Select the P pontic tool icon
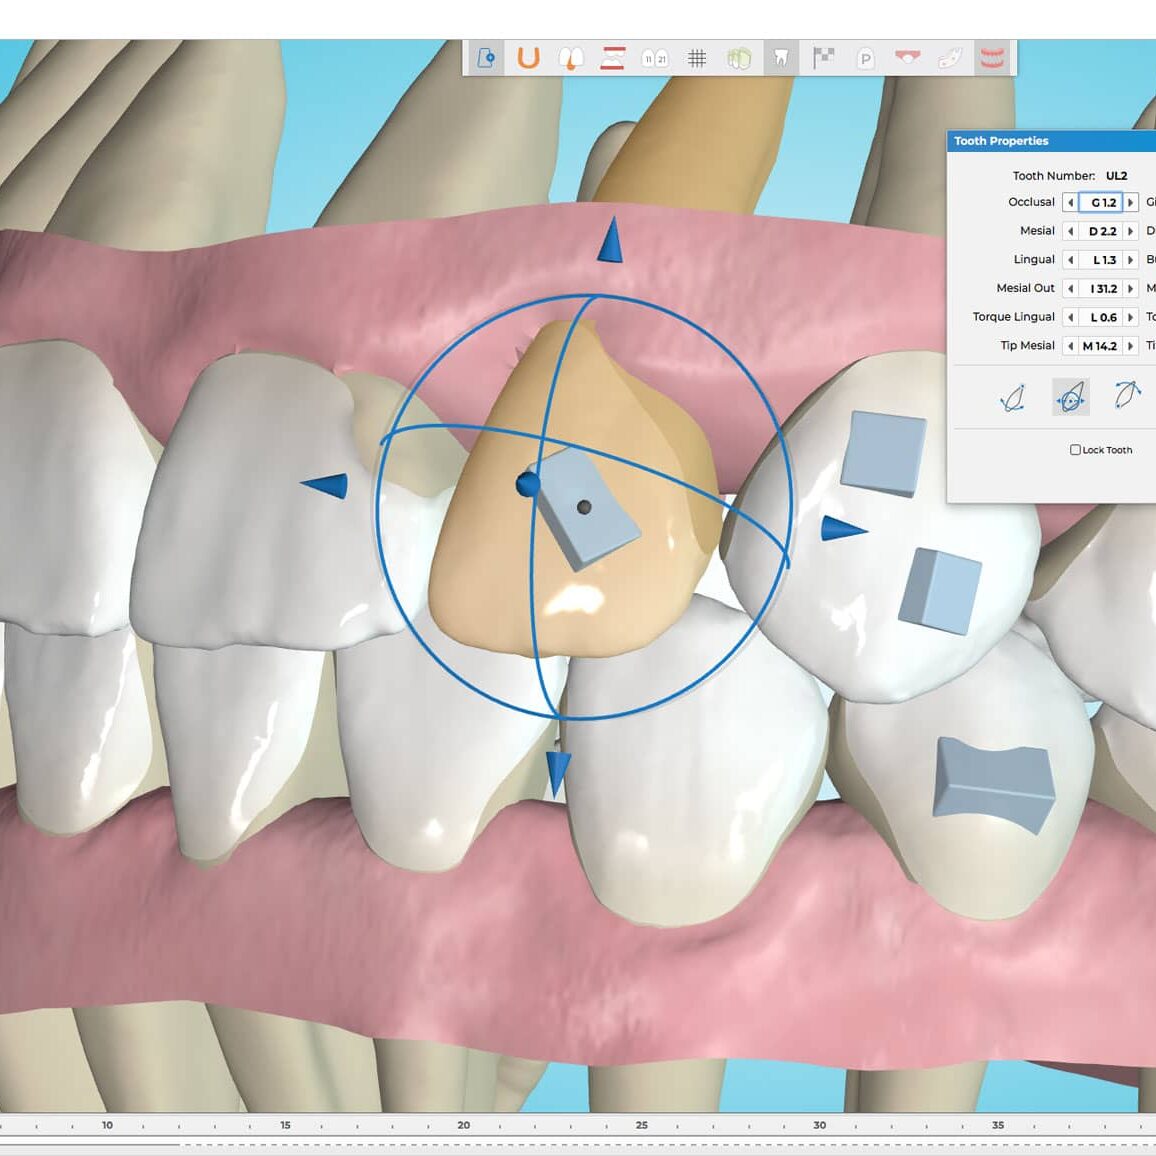 click(x=866, y=58)
